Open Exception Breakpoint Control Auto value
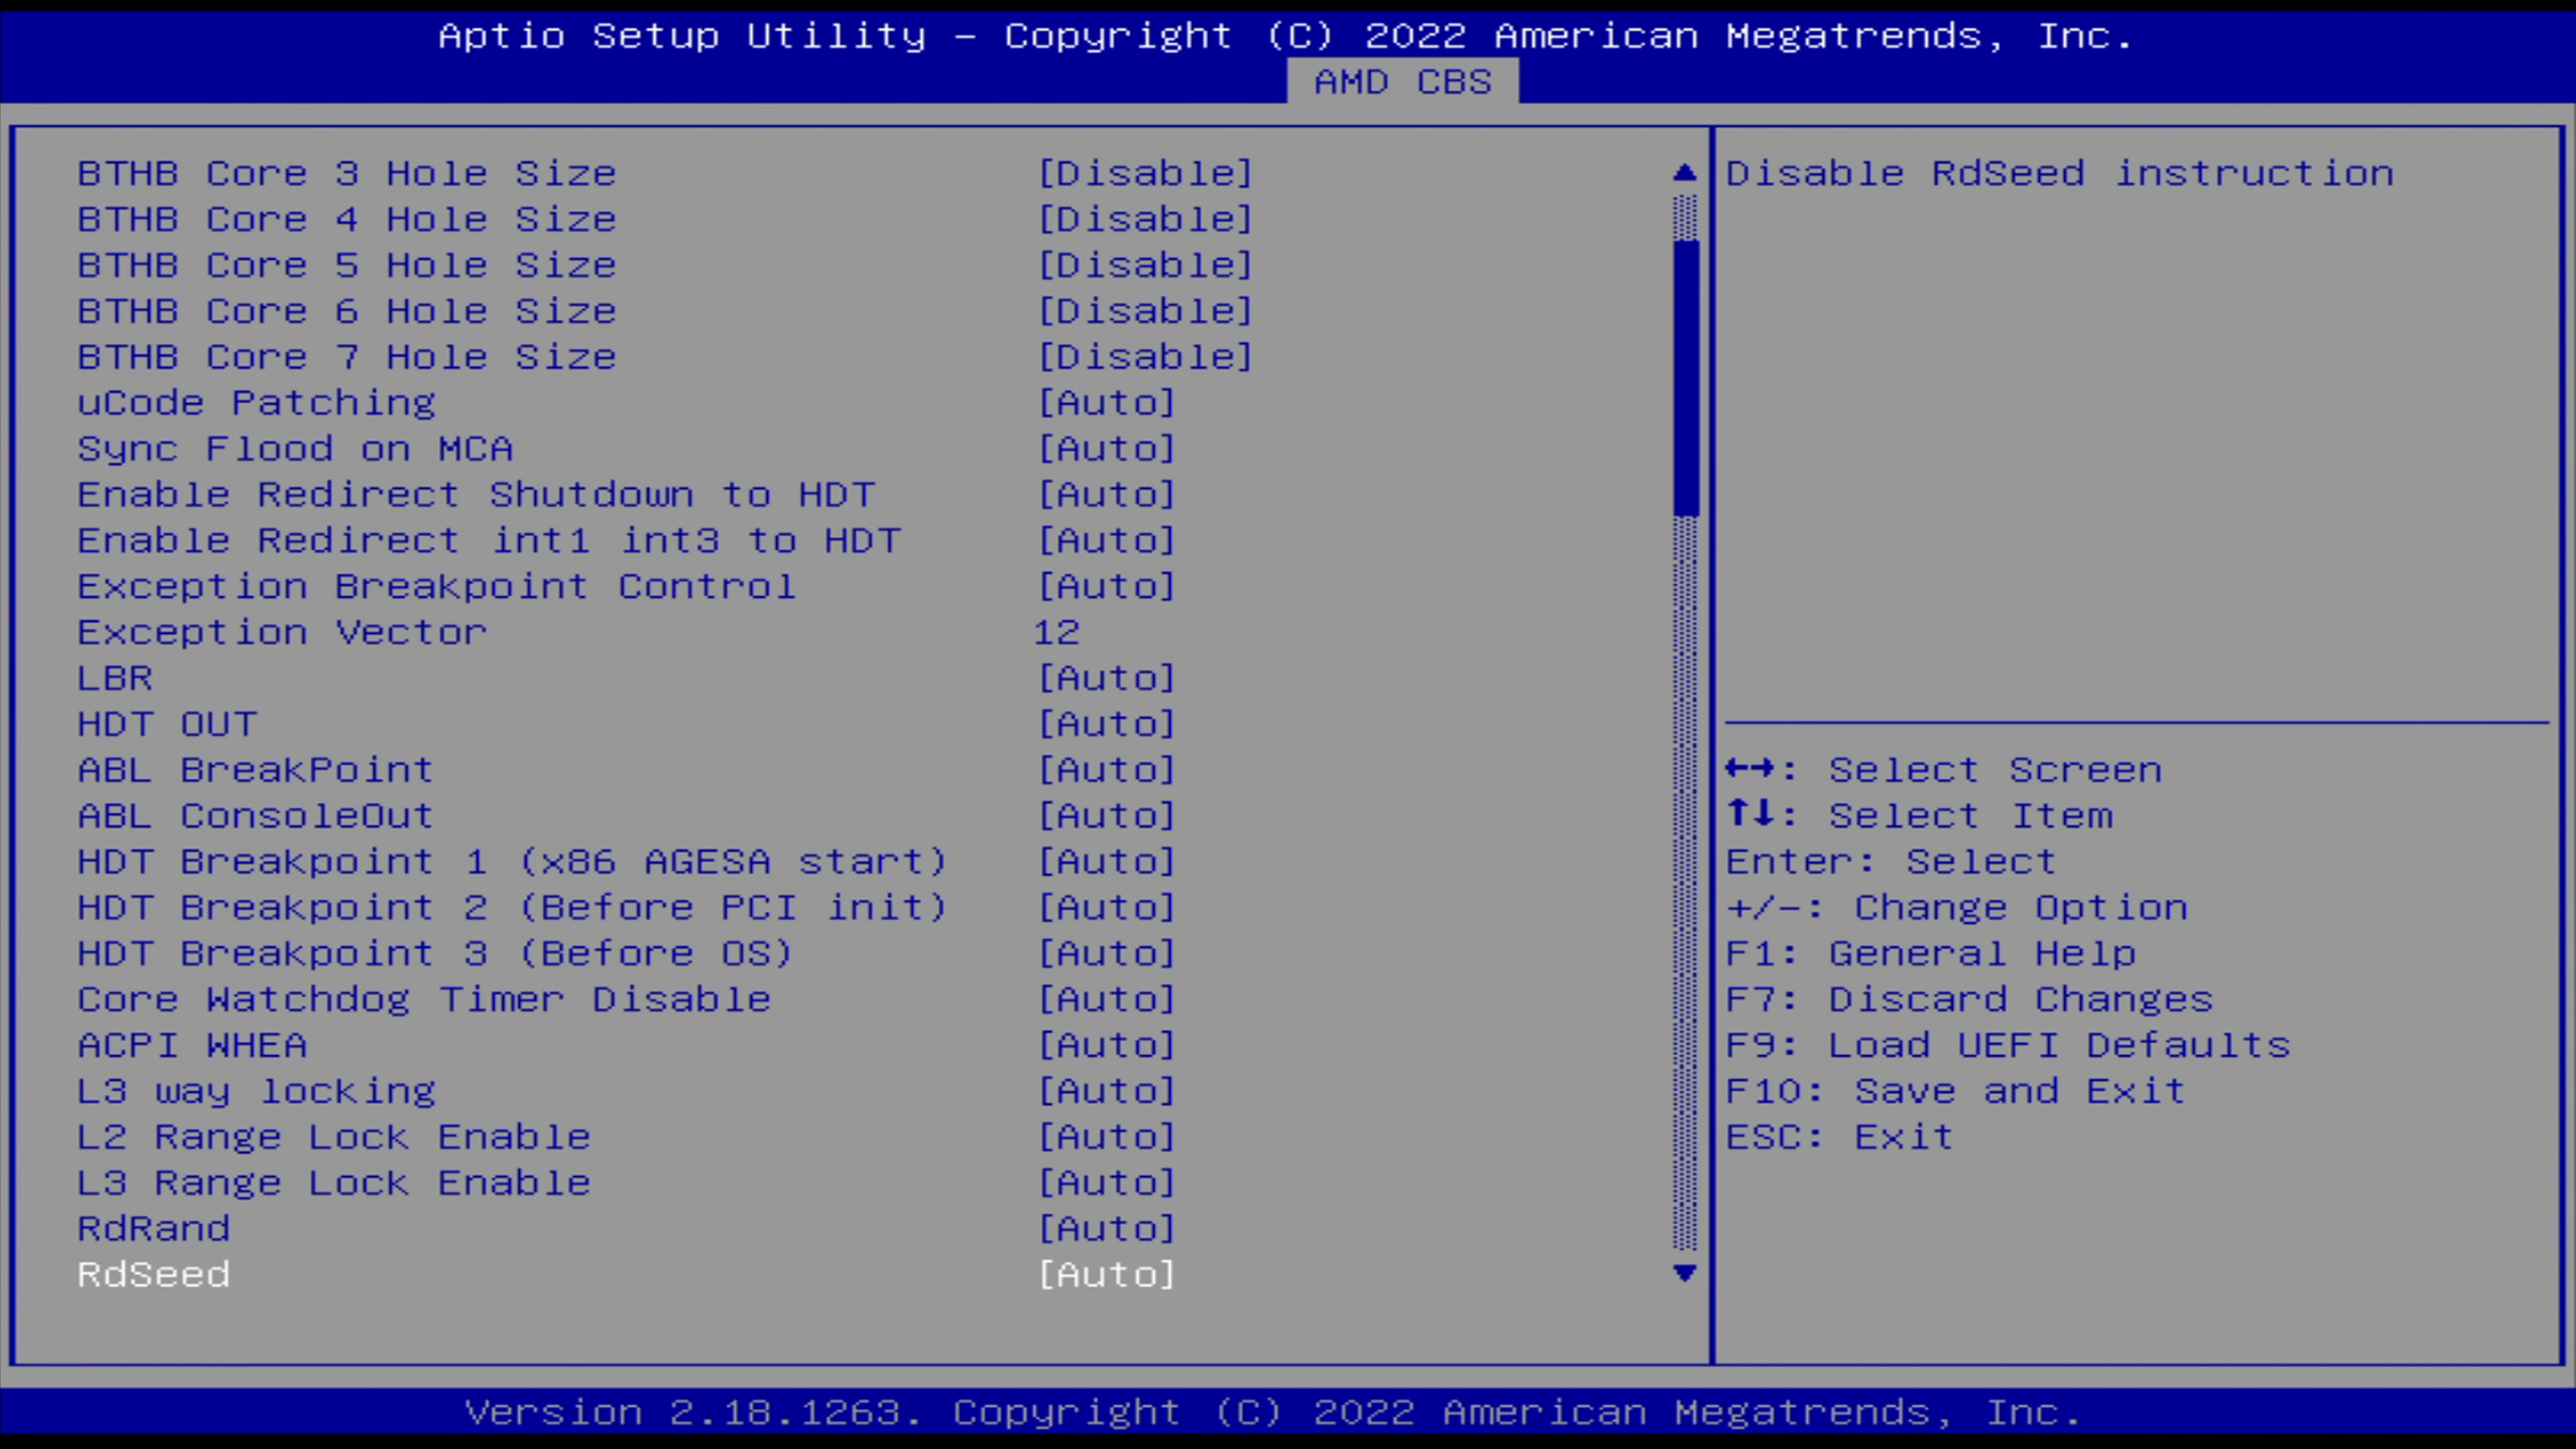The width and height of the screenshot is (2576, 1449). point(1106,586)
